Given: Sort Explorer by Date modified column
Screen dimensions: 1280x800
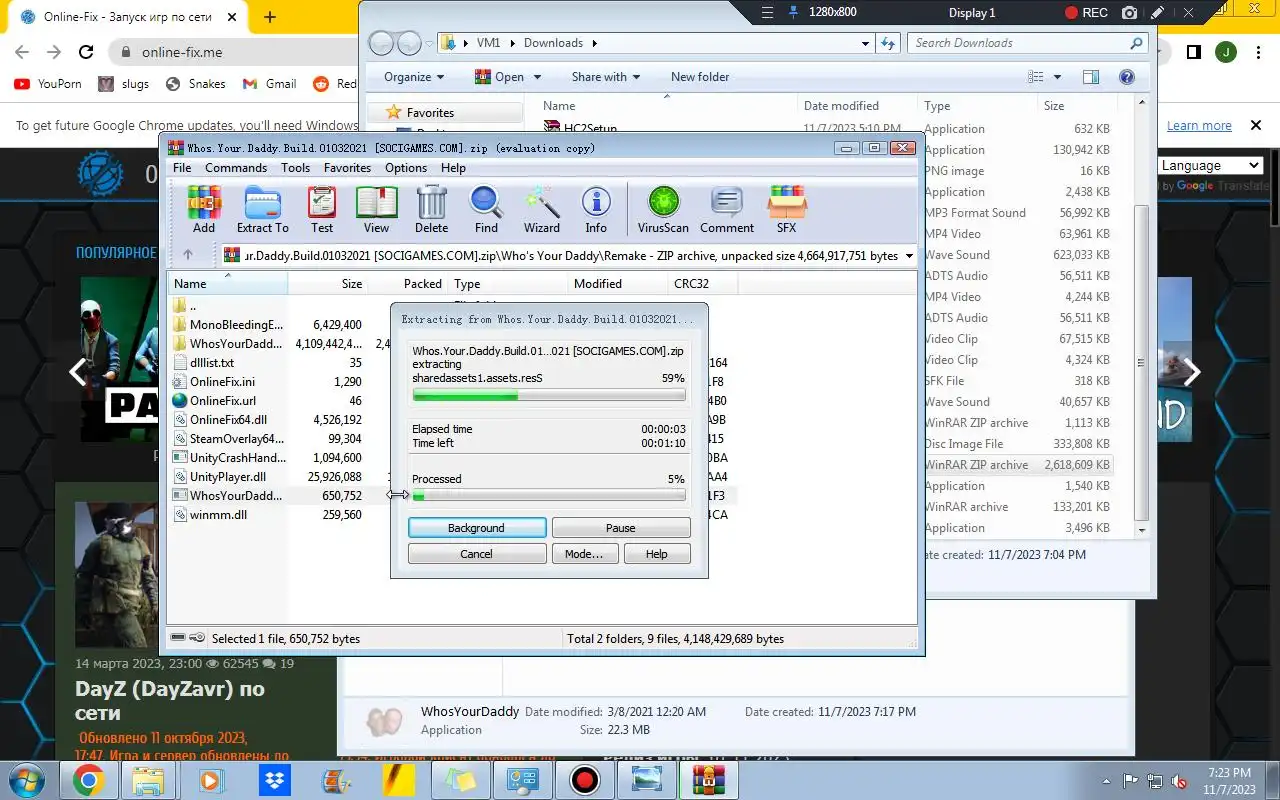Looking at the screenshot, I should 857,106.
